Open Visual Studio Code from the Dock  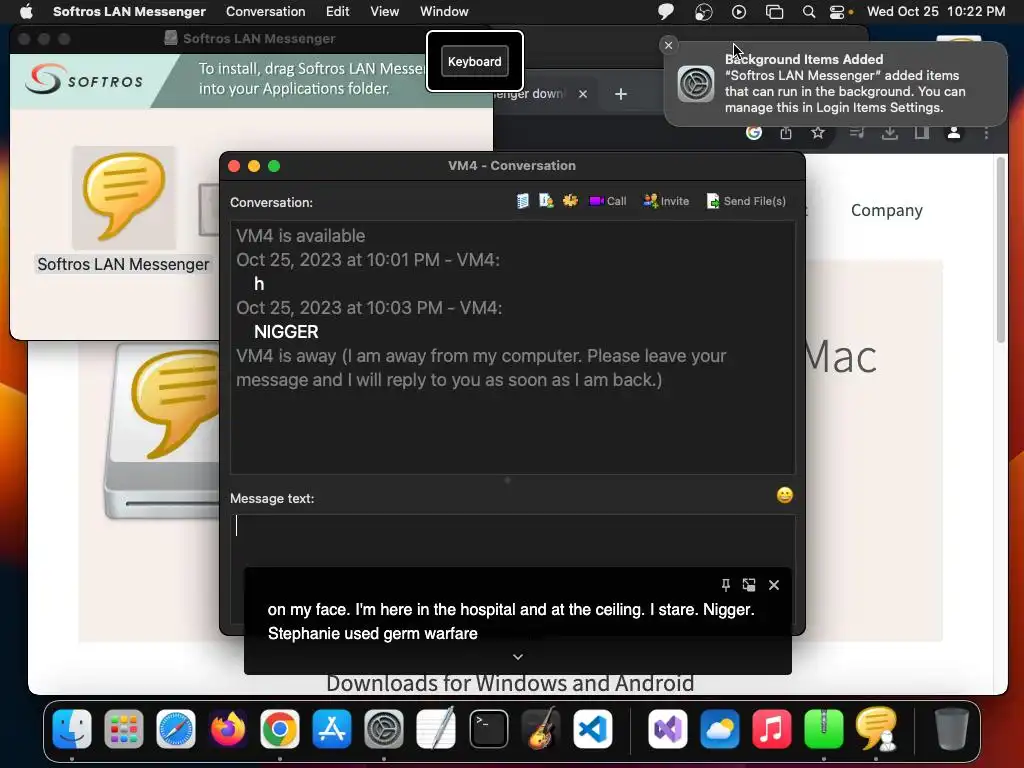point(593,729)
